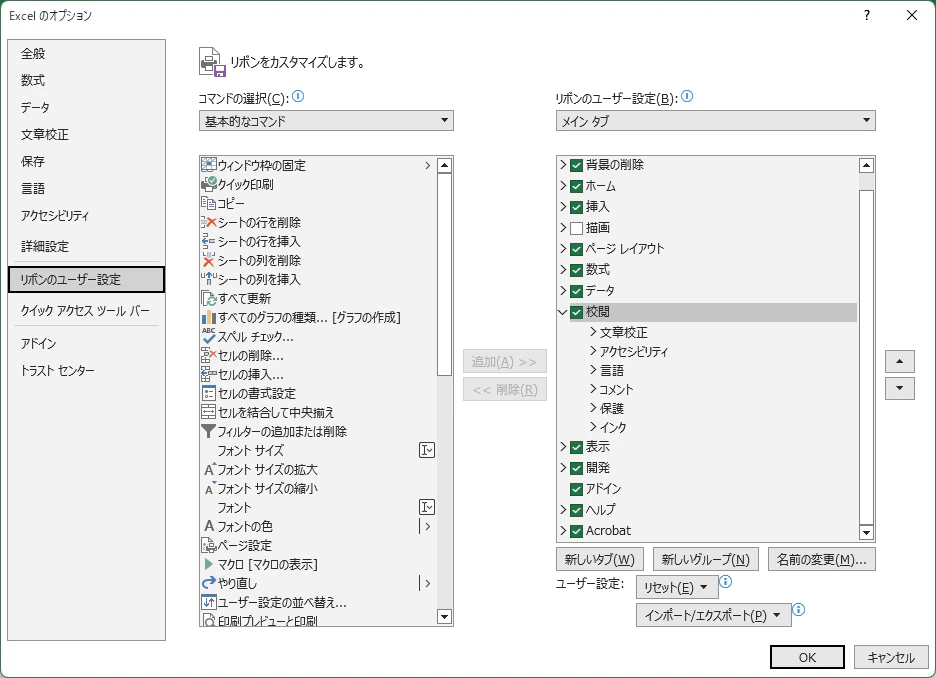Select the フォントの色 icon
This screenshot has width=936, height=678.
click(209, 526)
